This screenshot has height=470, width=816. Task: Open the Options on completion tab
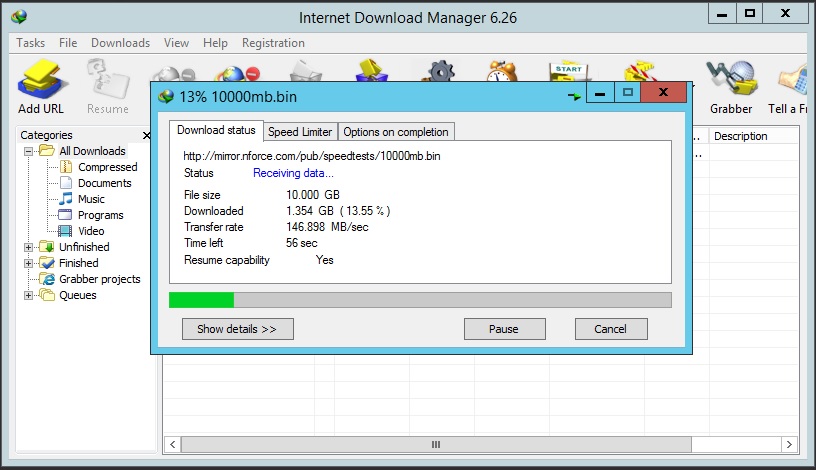[396, 132]
